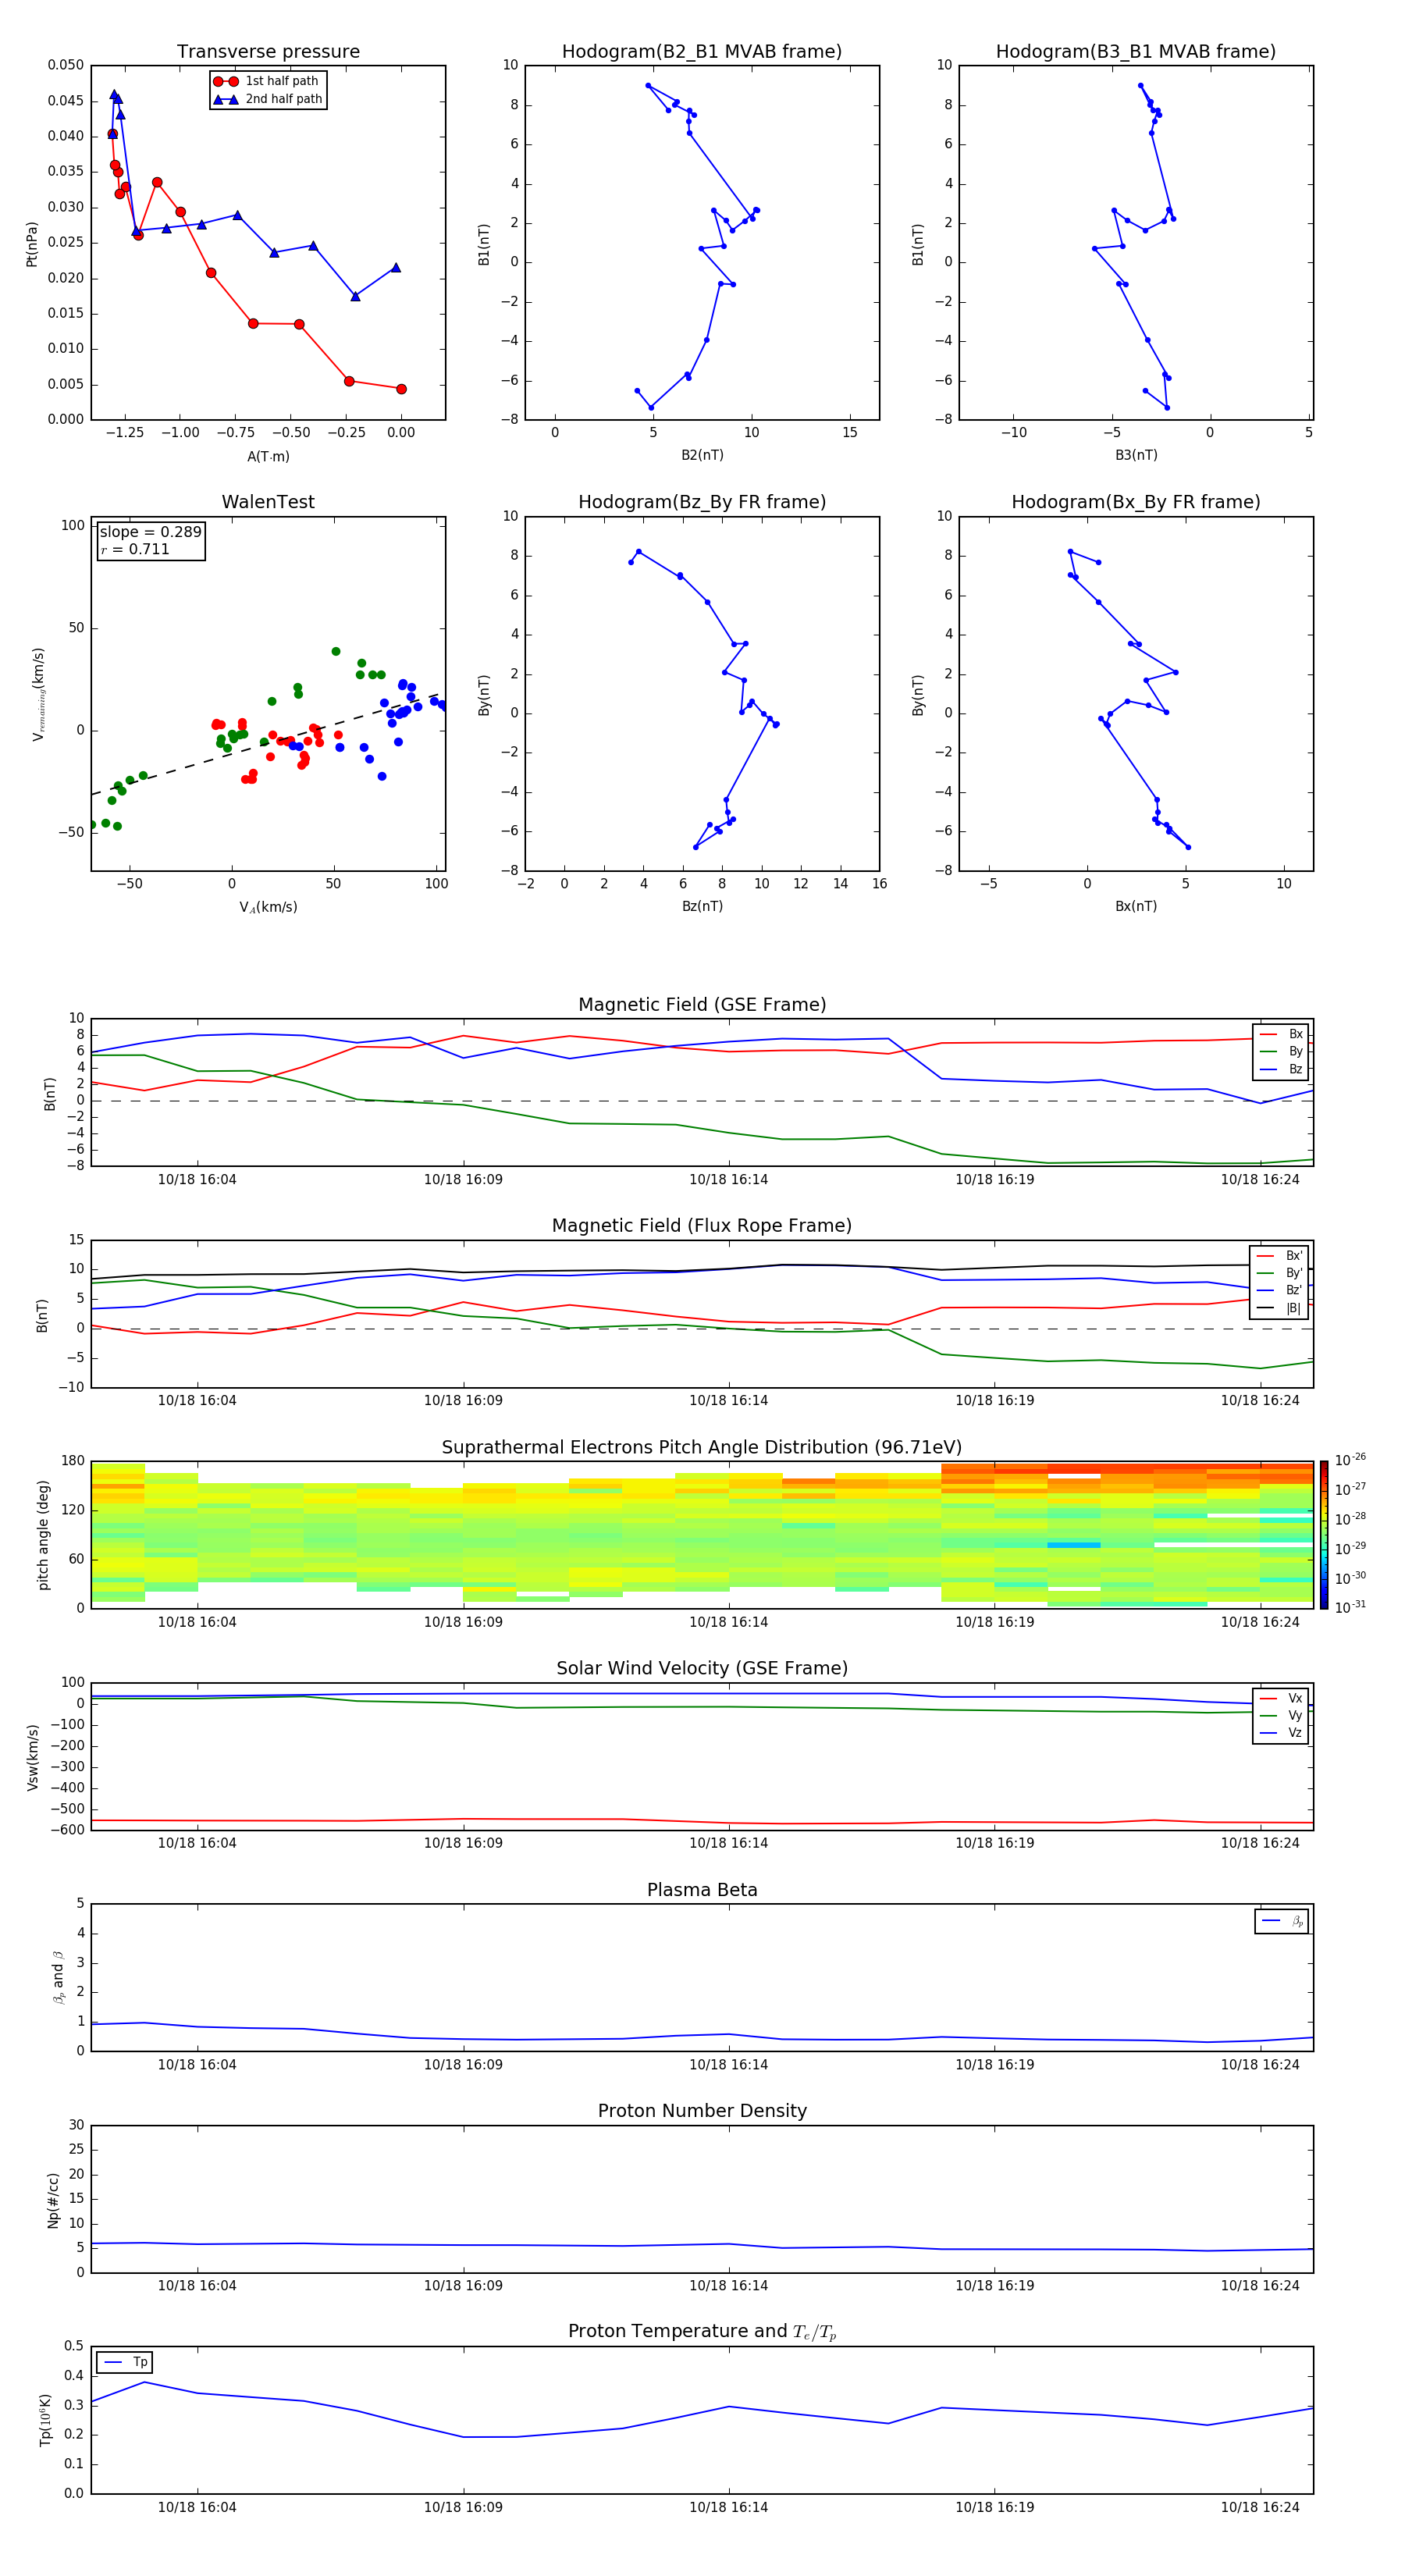Click the 'Magnetic Field (Flux Rope Frame)' title
This screenshot has width=1405, height=2576.
[x=702, y=1226]
